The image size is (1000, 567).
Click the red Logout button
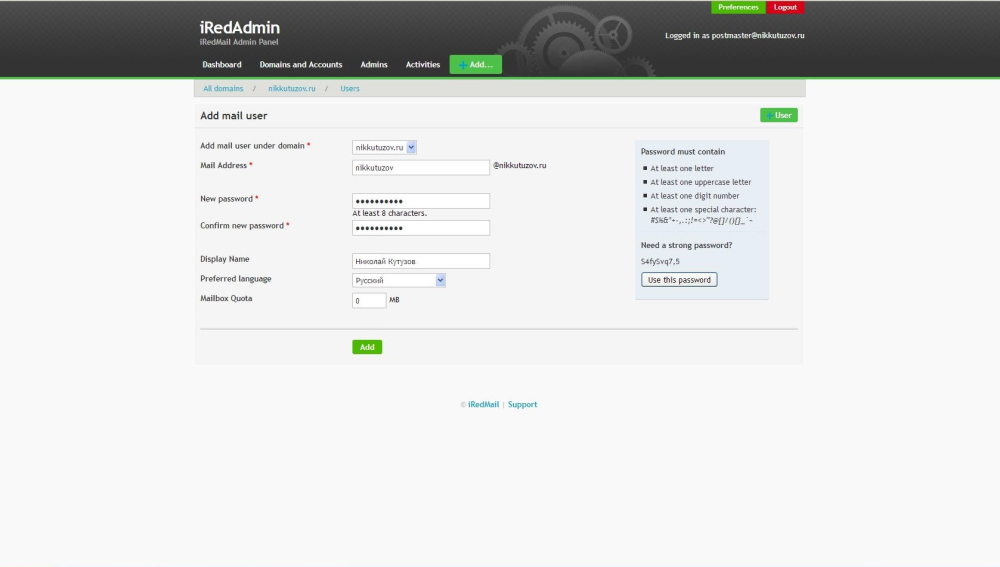pyautogui.click(x=785, y=7)
